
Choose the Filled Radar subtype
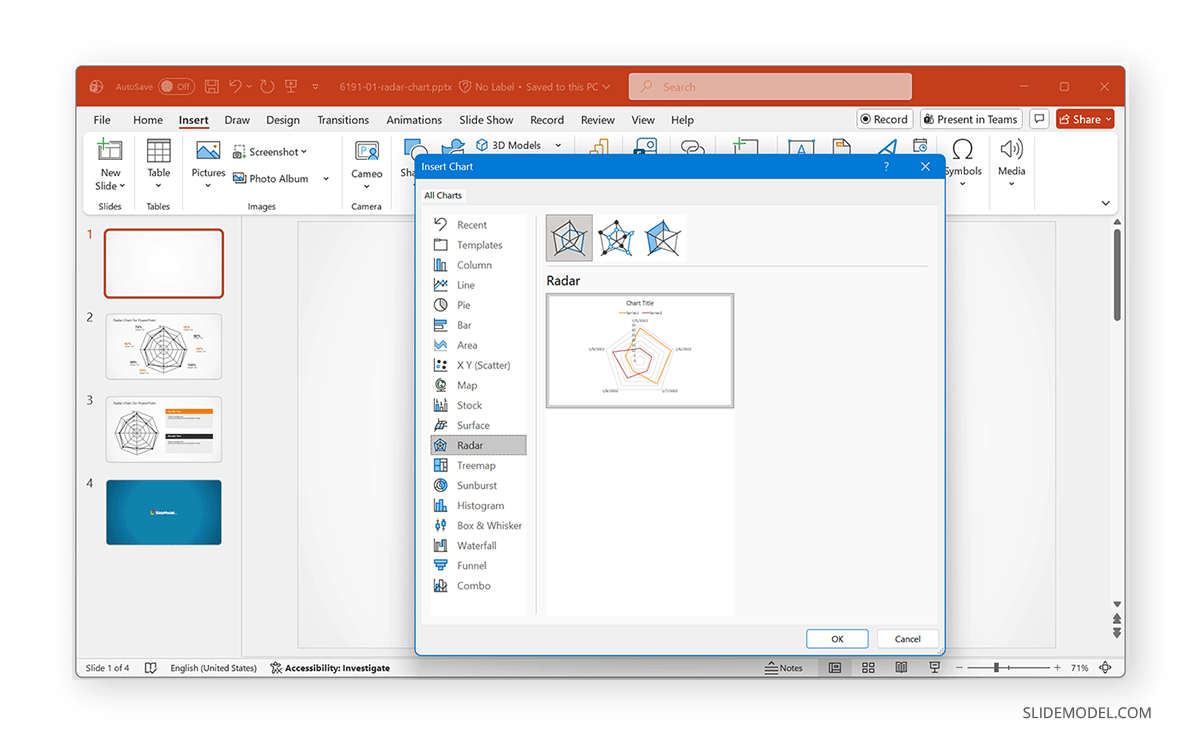(x=663, y=238)
